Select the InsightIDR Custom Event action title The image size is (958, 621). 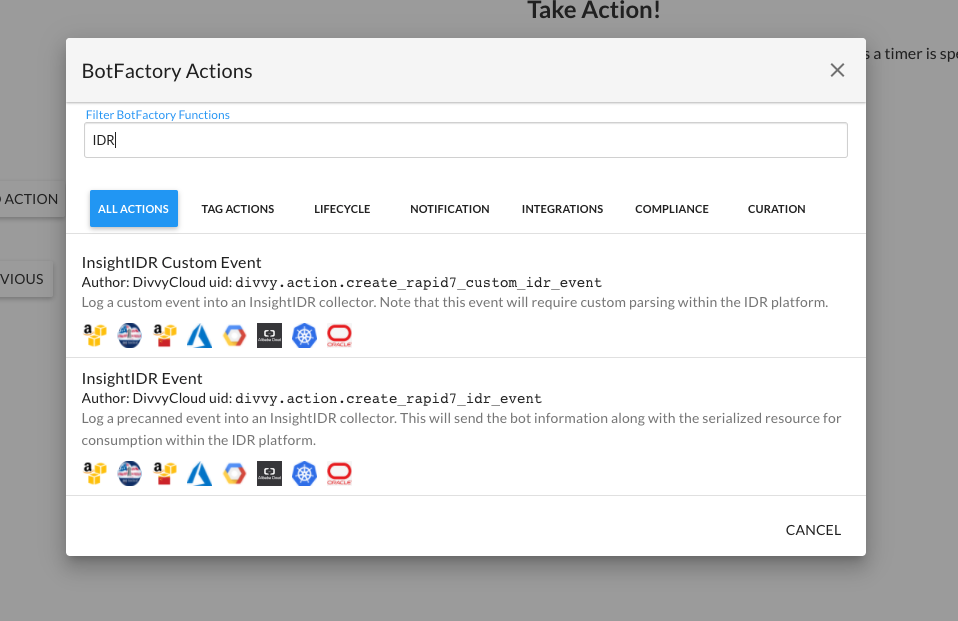[171, 262]
